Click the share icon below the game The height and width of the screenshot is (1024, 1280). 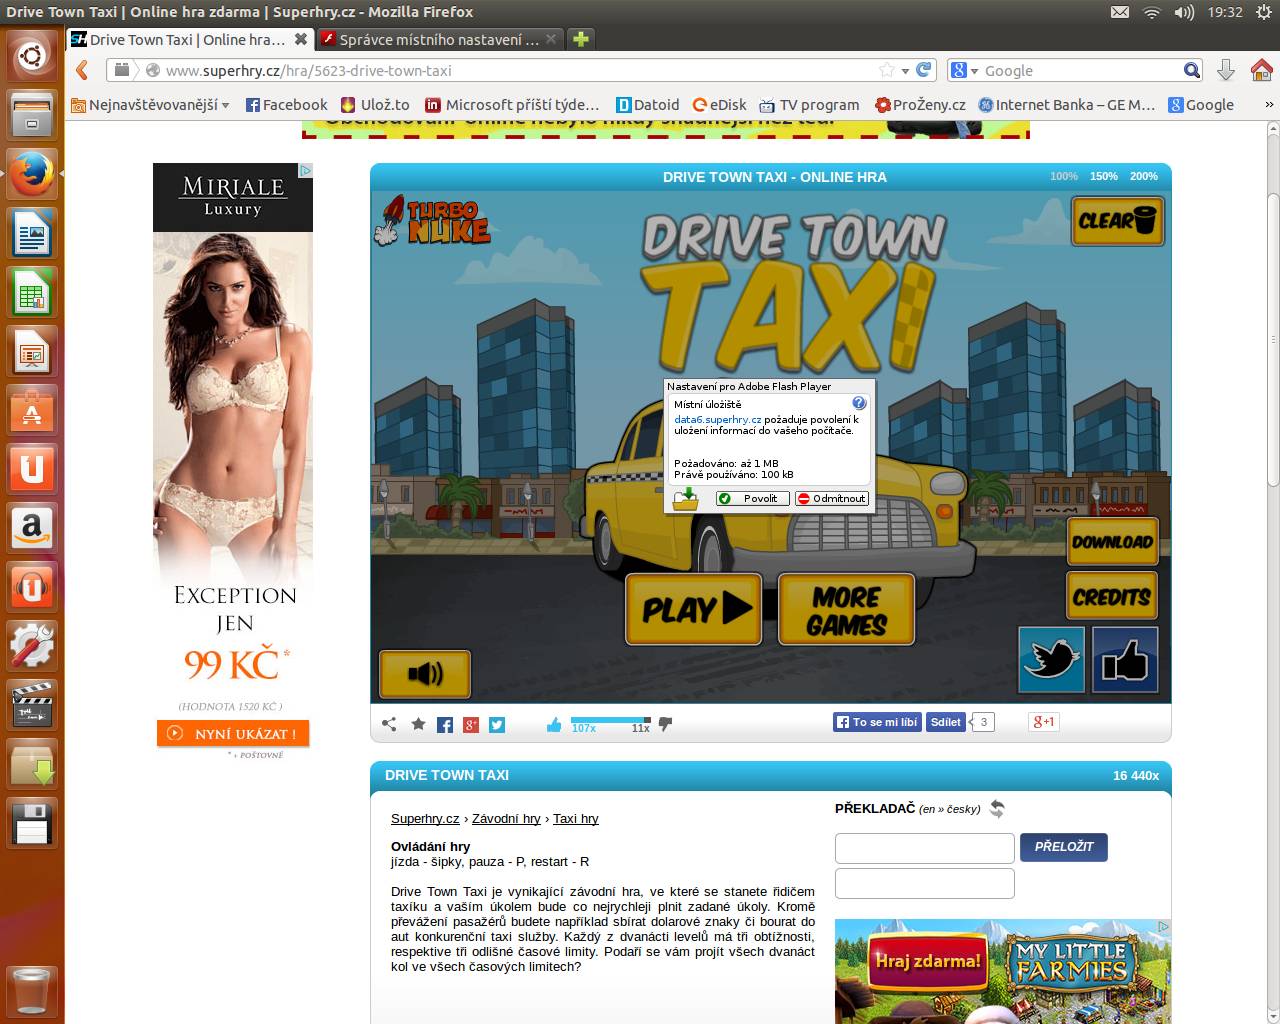pos(389,724)
